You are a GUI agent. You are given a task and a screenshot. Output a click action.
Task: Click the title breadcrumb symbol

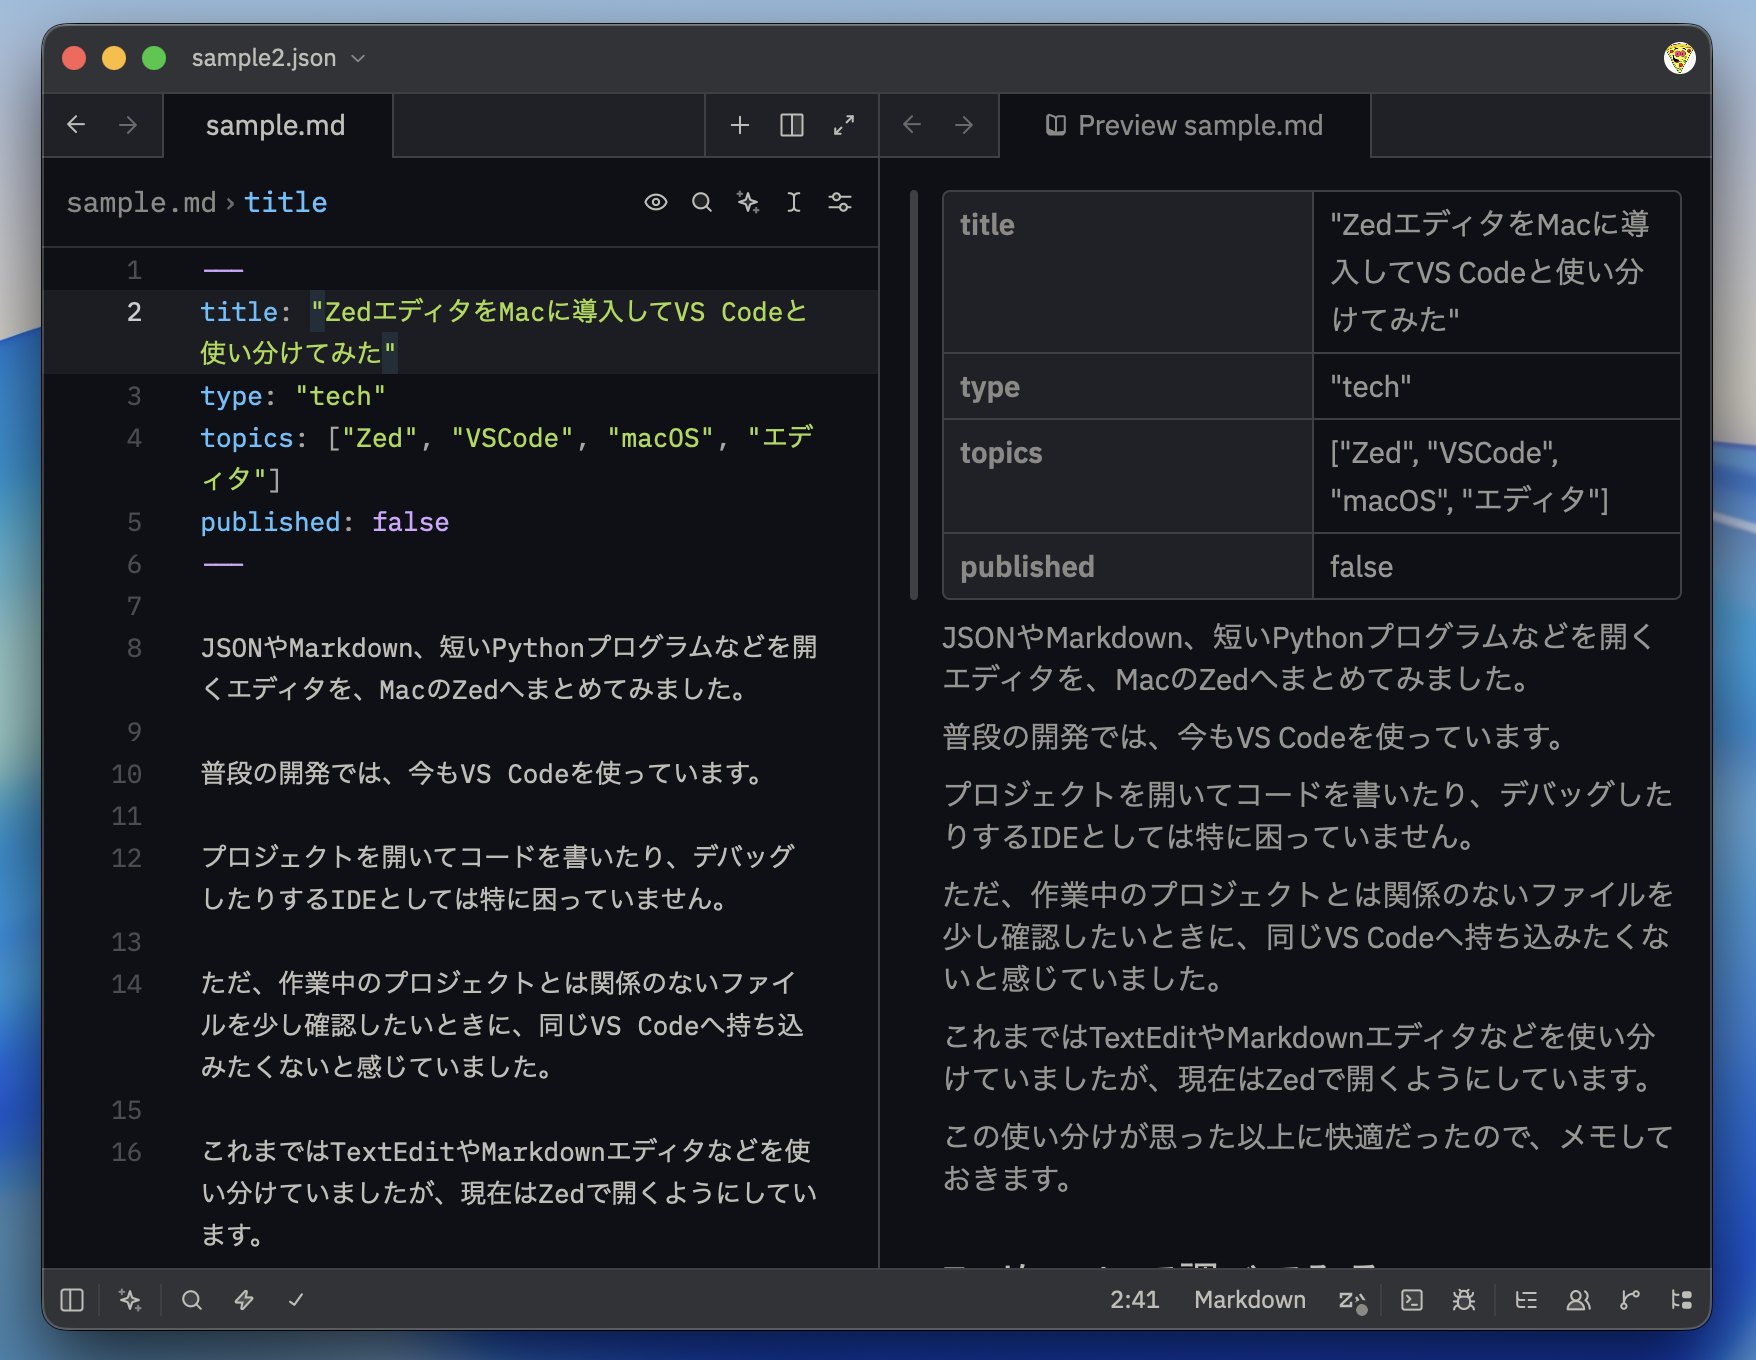tap(286, 203)
